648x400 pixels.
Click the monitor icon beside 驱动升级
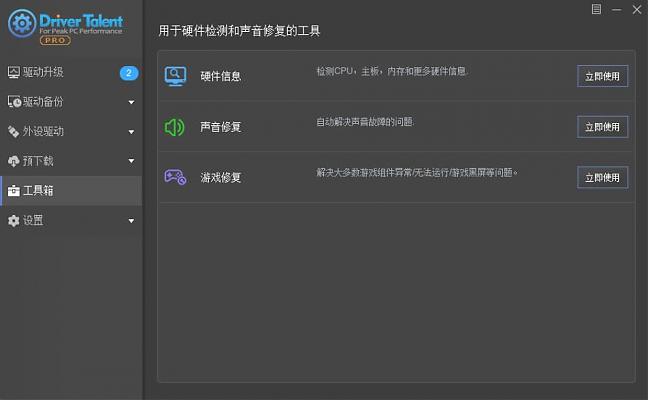[x=13, y=72]
